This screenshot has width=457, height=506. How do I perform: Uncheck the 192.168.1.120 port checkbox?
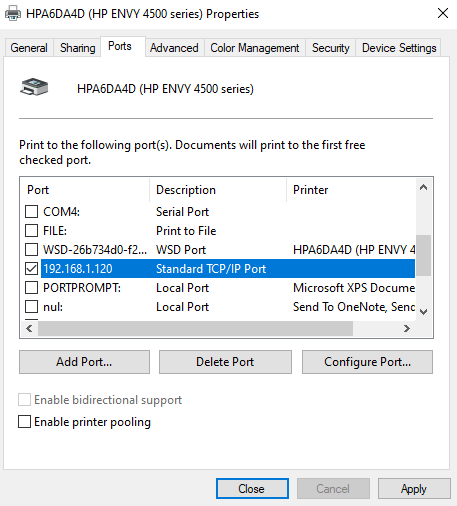[31, 268]
